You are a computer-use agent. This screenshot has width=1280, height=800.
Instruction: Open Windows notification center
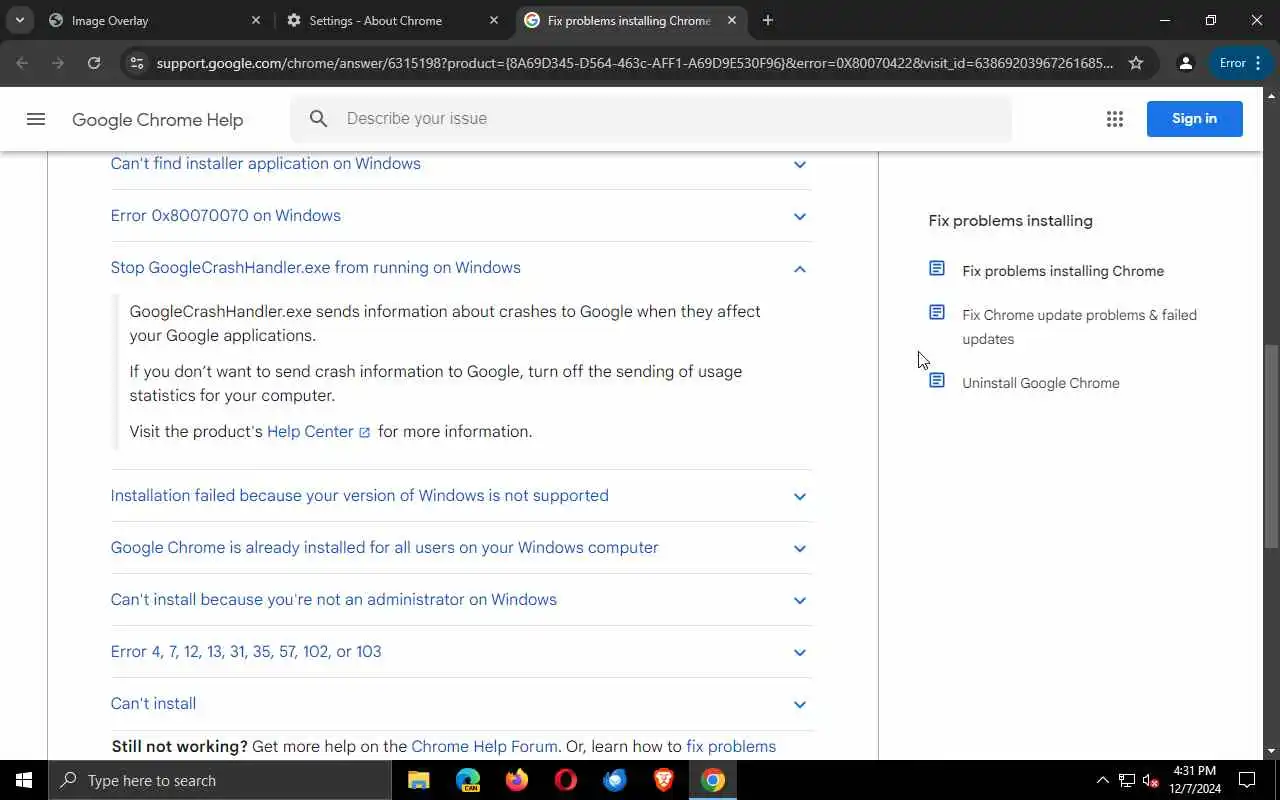pos(1247,780)
